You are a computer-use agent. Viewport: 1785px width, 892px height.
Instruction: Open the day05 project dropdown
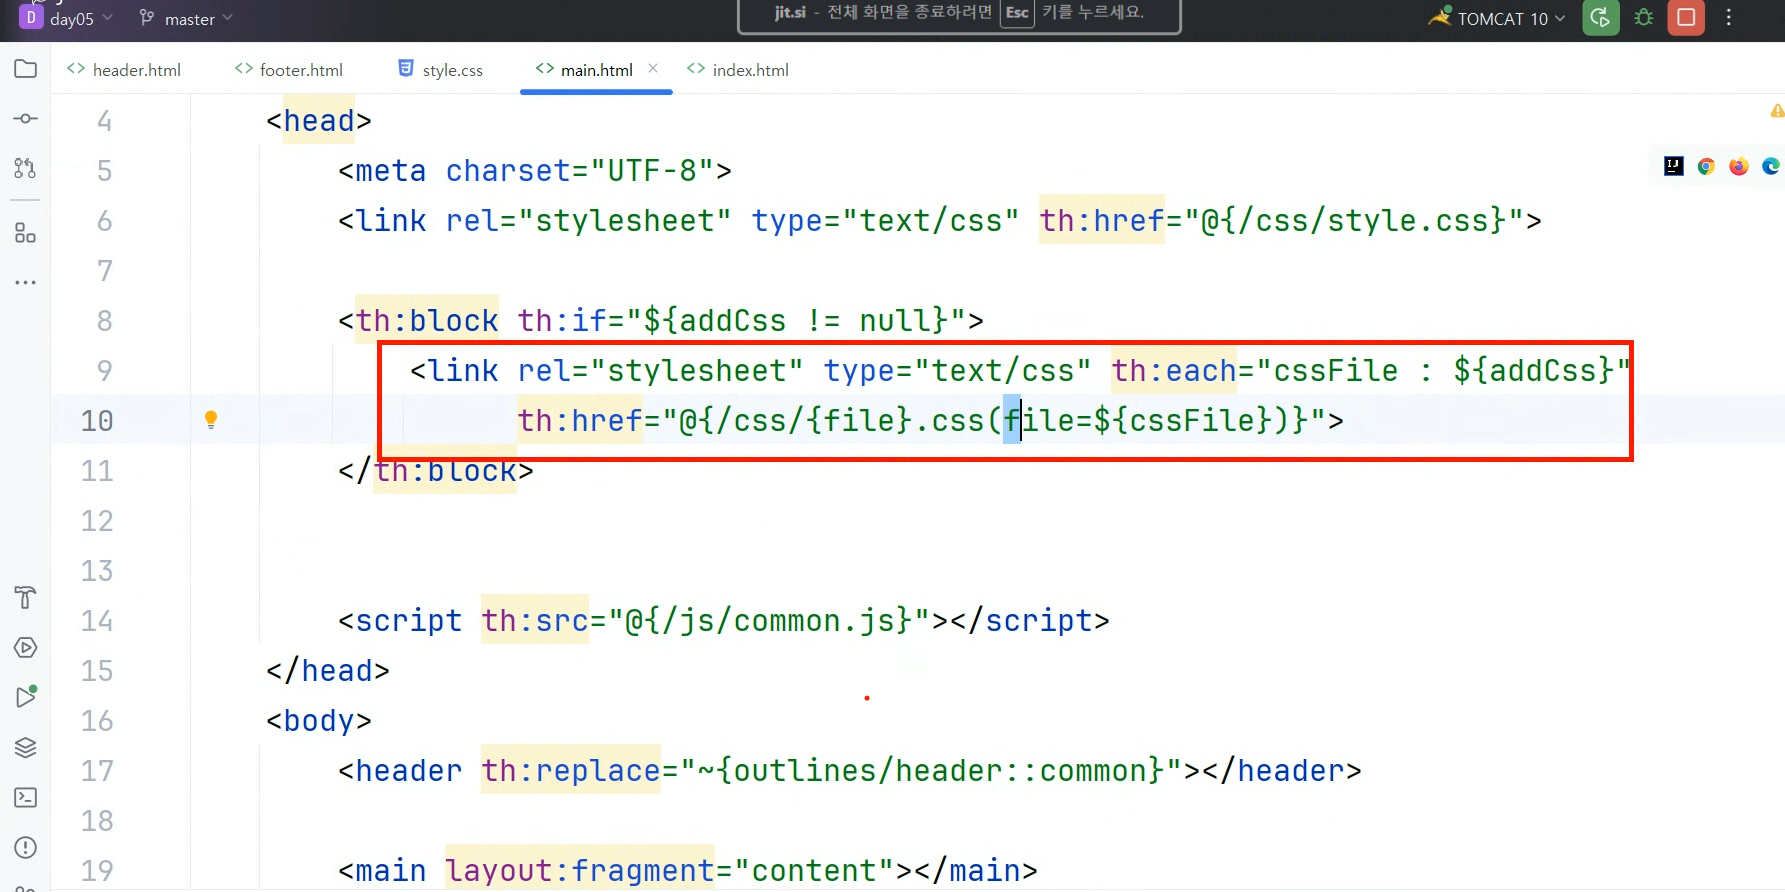67,18
